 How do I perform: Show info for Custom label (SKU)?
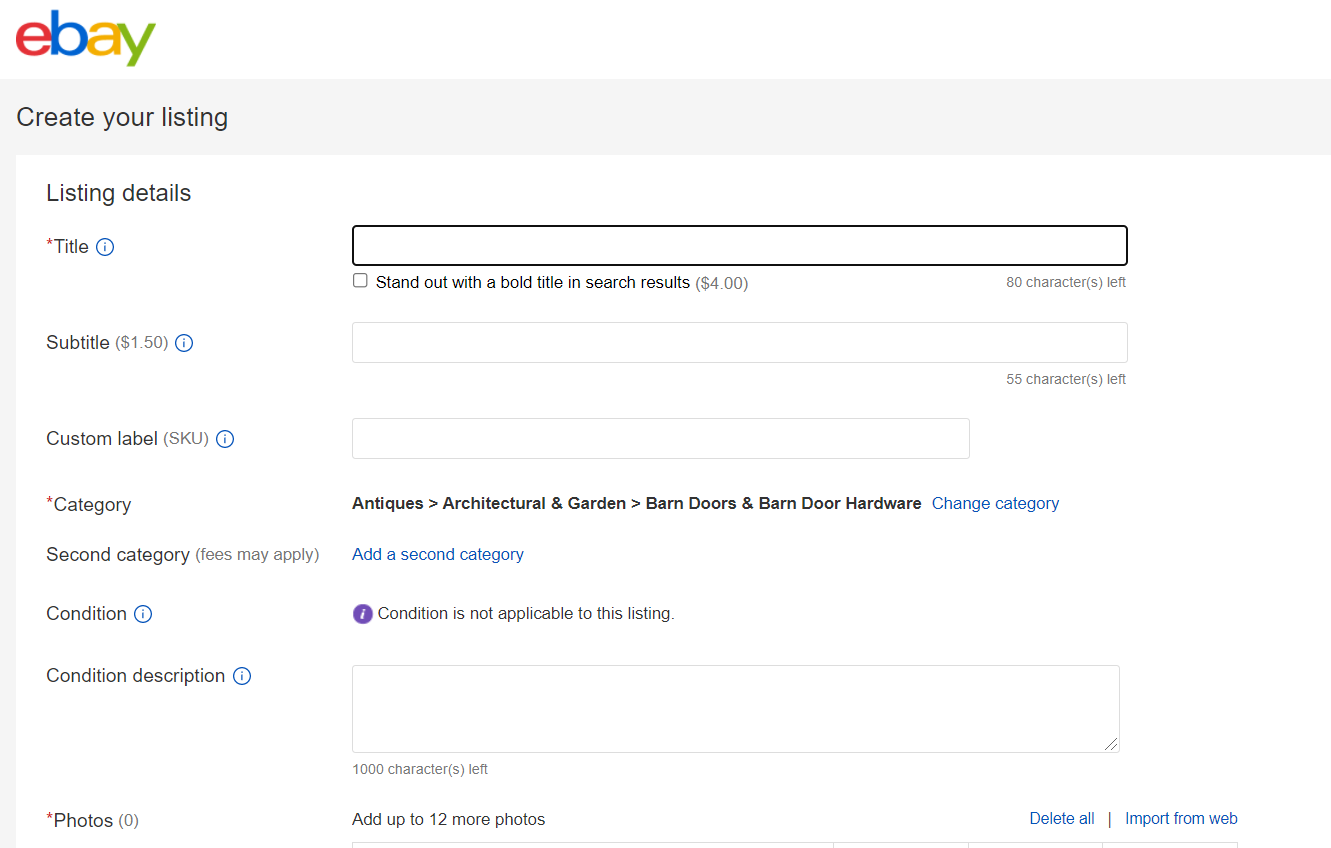coord(225,439)
